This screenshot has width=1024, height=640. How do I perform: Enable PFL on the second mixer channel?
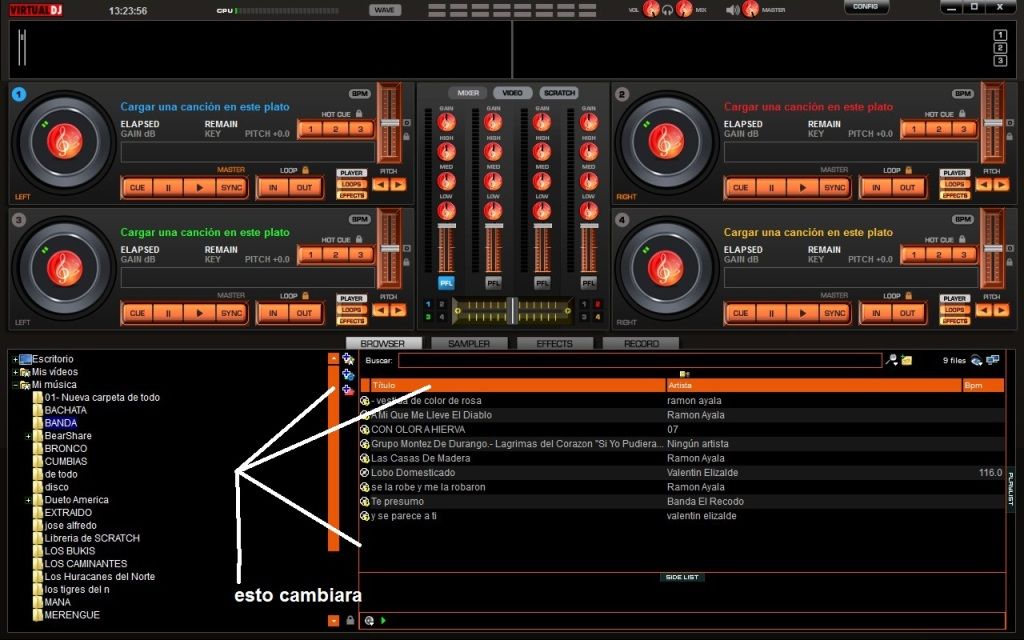pos(493,283)
